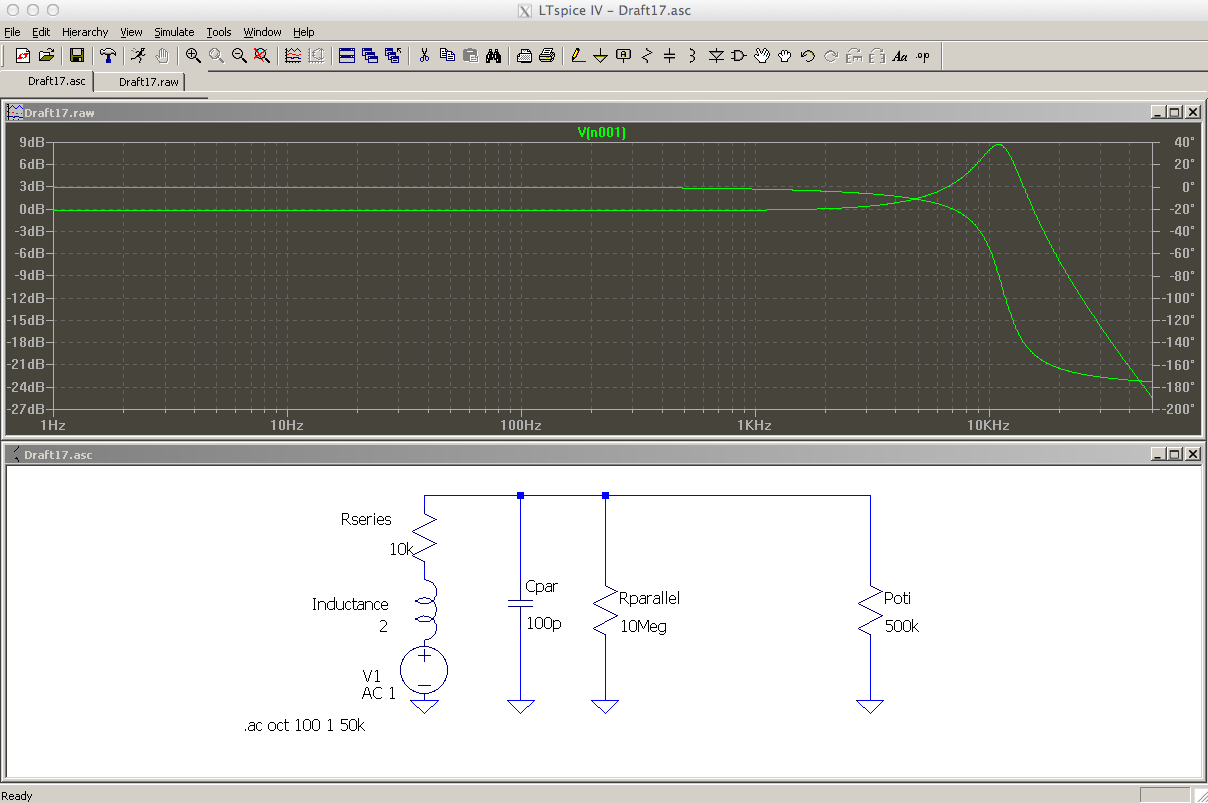Click the 9dB magnitude axis label

click(33, 142)
